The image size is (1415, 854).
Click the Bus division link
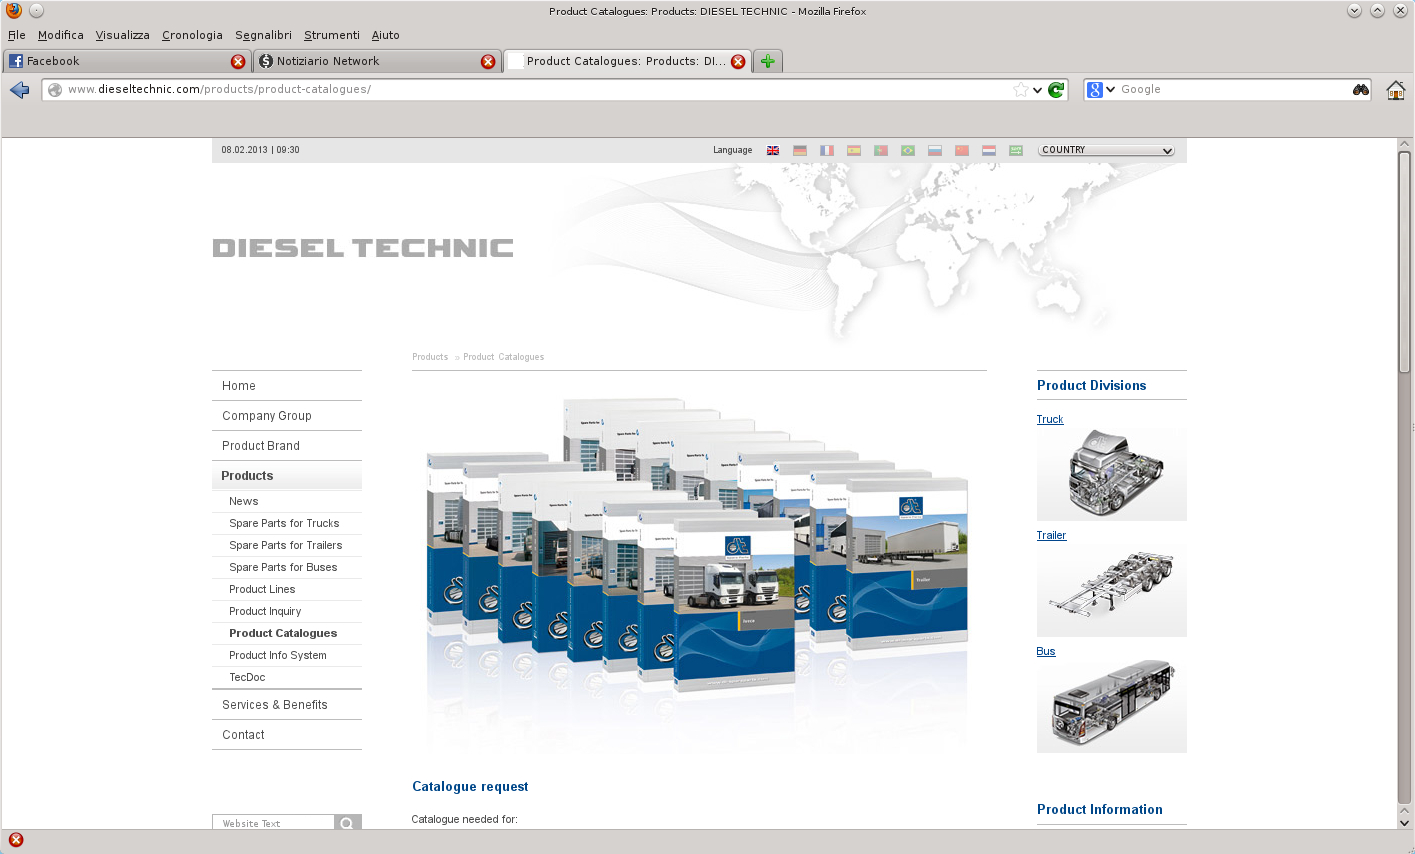pos(1046,652)
